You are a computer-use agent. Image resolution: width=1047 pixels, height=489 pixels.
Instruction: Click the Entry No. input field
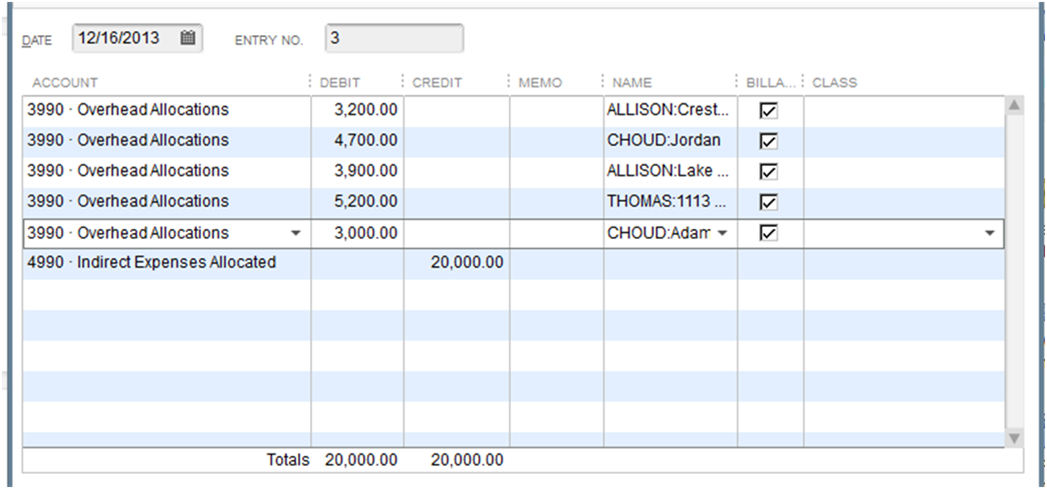(394, 39)
